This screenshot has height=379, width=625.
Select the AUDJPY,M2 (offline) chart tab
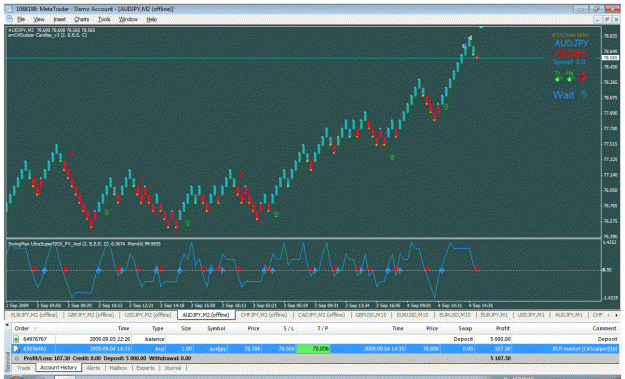(206, 315)
